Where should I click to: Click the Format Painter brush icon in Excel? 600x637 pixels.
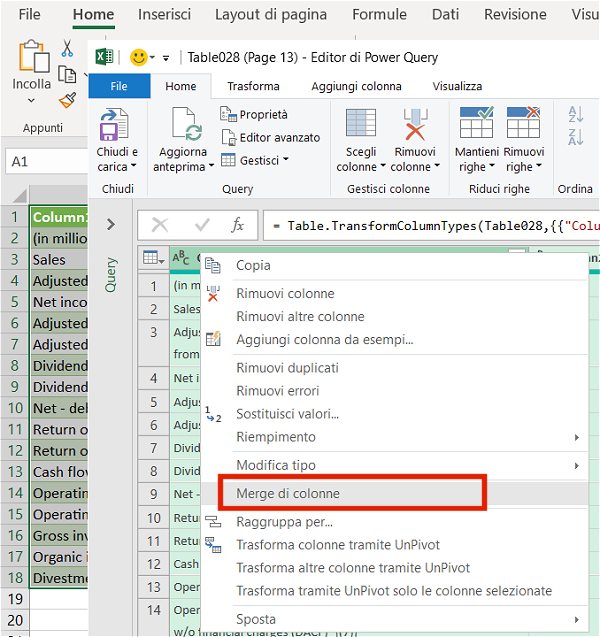tap(67, 100)
